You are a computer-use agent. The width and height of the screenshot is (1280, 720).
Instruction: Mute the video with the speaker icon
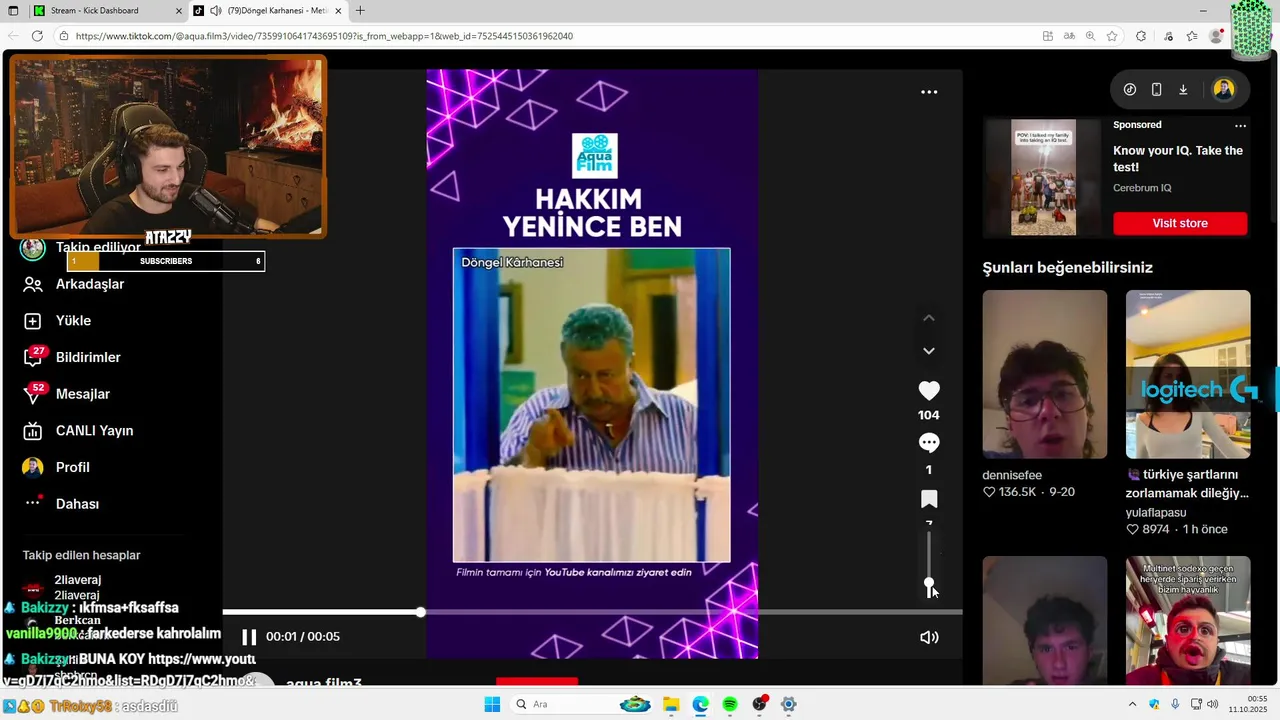point(929,637)
